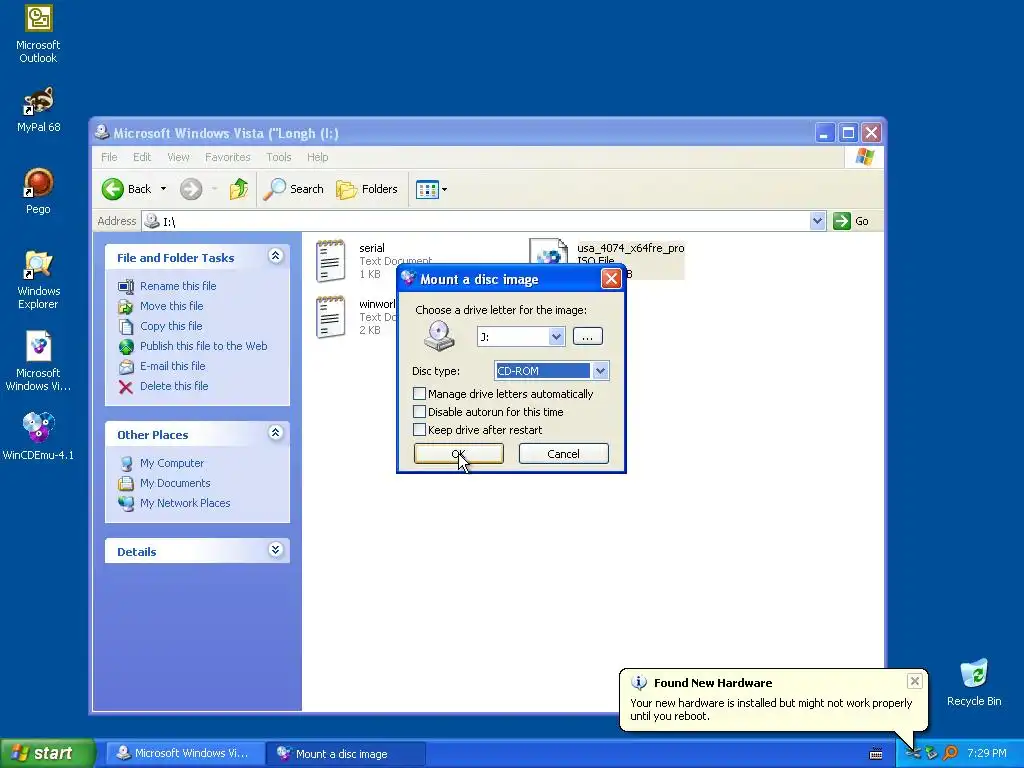Select the serial text document icon
1024x768 pixels.
point(330,261)
